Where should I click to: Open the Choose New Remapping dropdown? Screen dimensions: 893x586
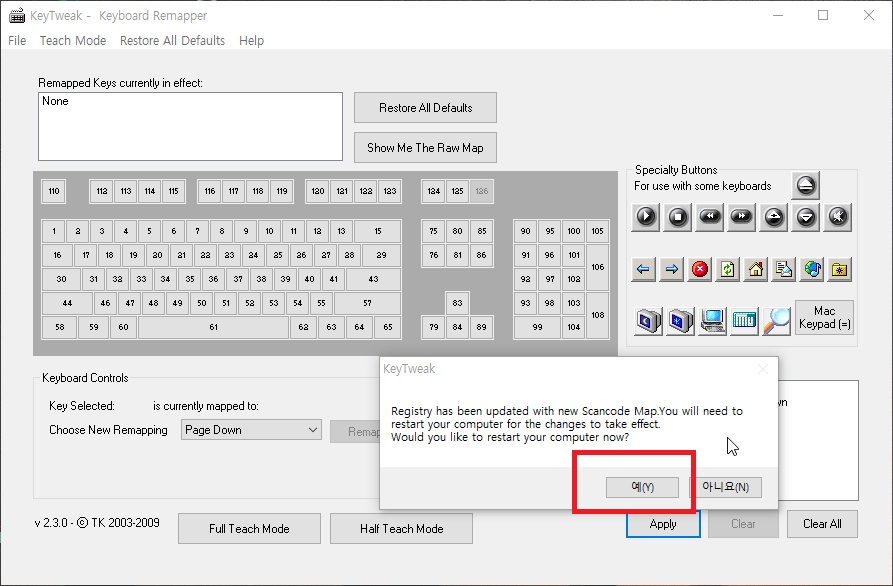[251, 430]
